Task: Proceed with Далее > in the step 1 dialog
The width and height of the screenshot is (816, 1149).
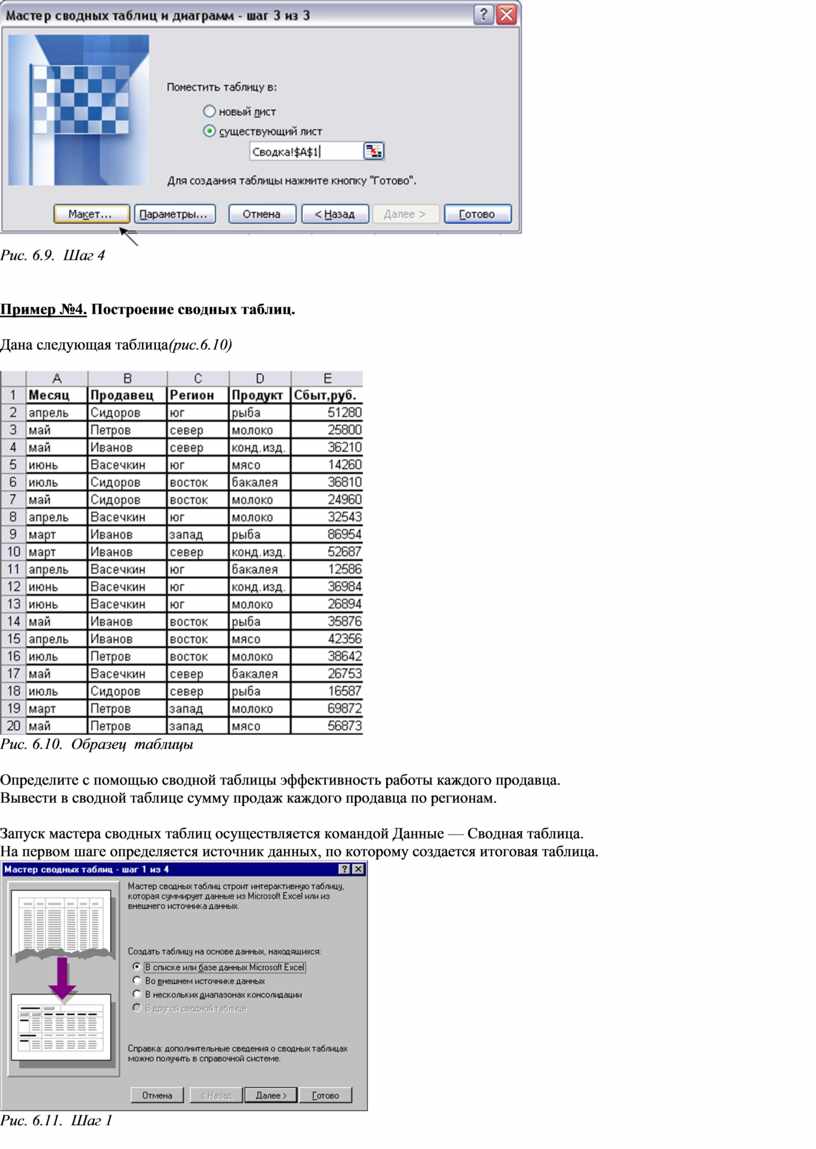Action: tap(271, 1096)
